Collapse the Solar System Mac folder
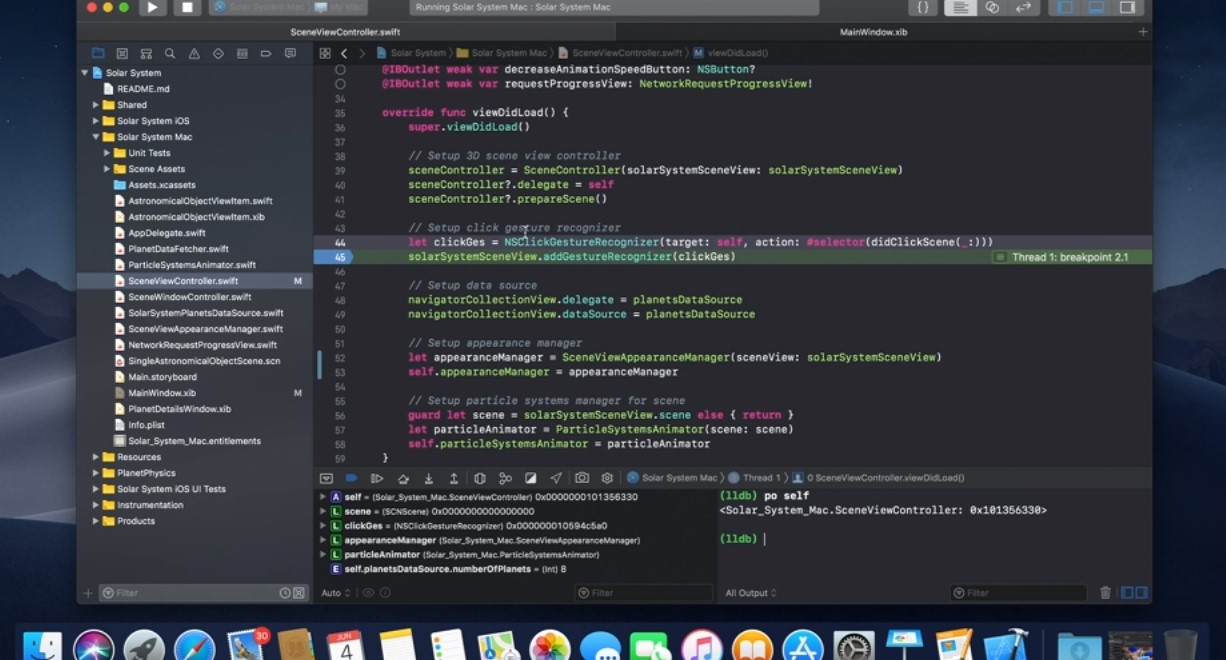The height and width of the screenshot is (660, 1226). tap(96, 137)
